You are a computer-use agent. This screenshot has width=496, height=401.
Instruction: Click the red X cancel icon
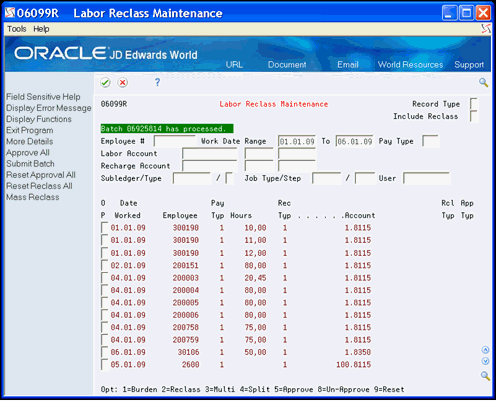tap(123, 82)
